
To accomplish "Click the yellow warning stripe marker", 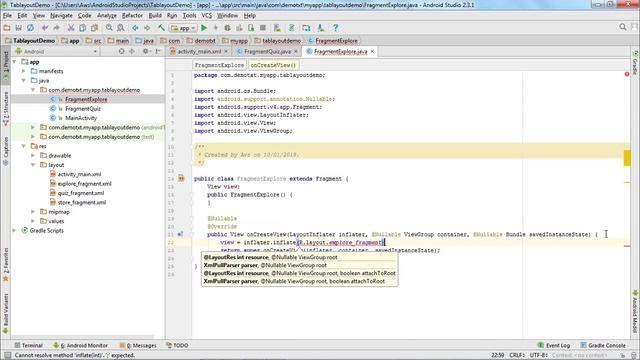I will click(627, 158).
